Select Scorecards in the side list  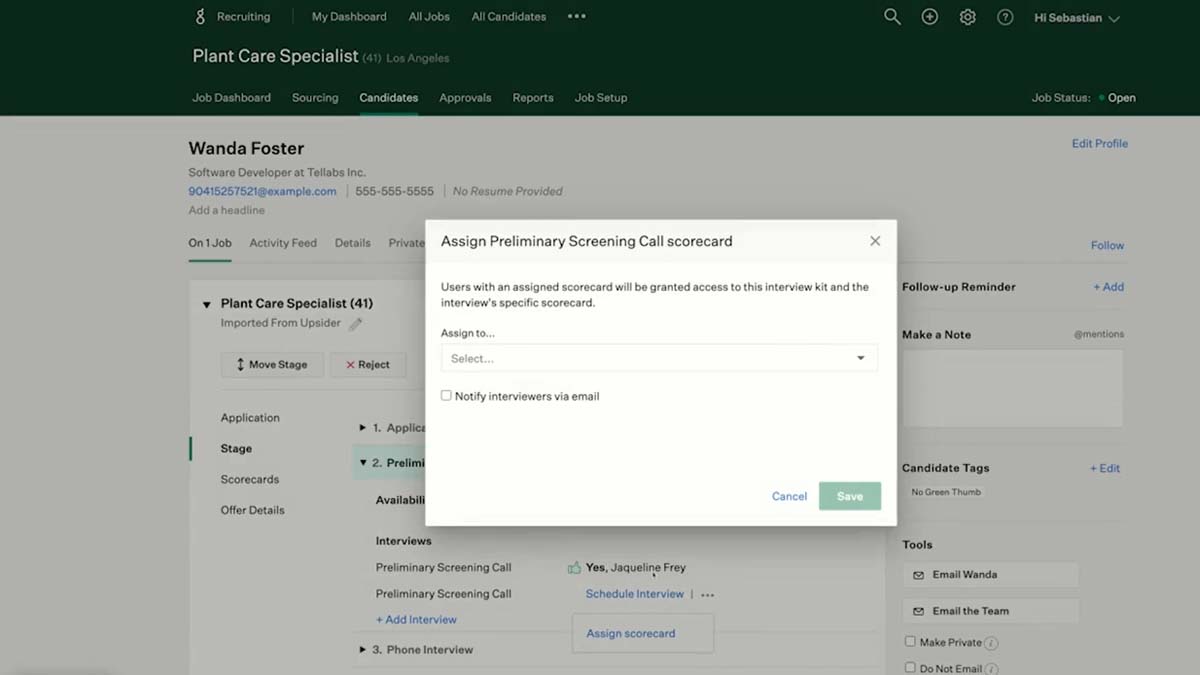[250, 480]
